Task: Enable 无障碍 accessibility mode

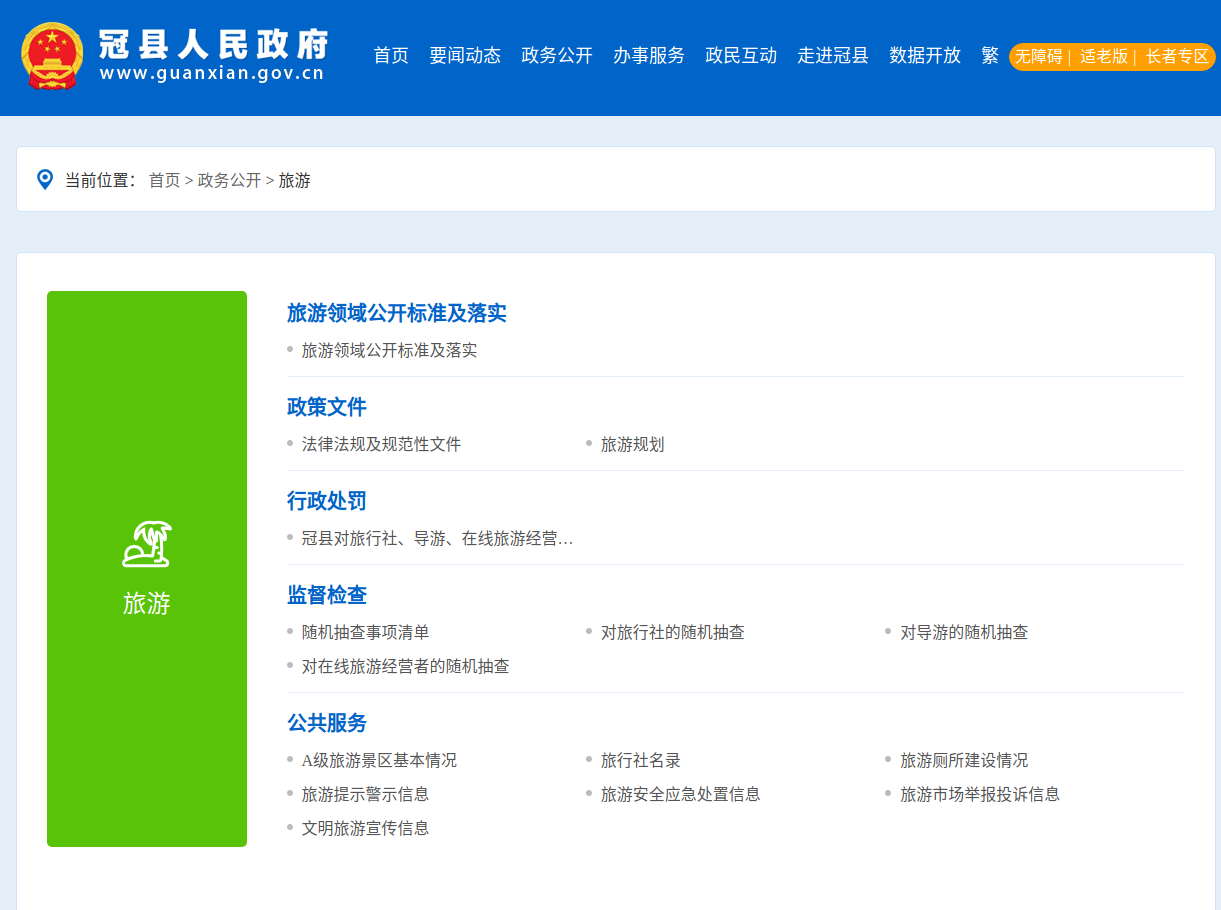Action: pyautogui.click(x=1039, y=57)
